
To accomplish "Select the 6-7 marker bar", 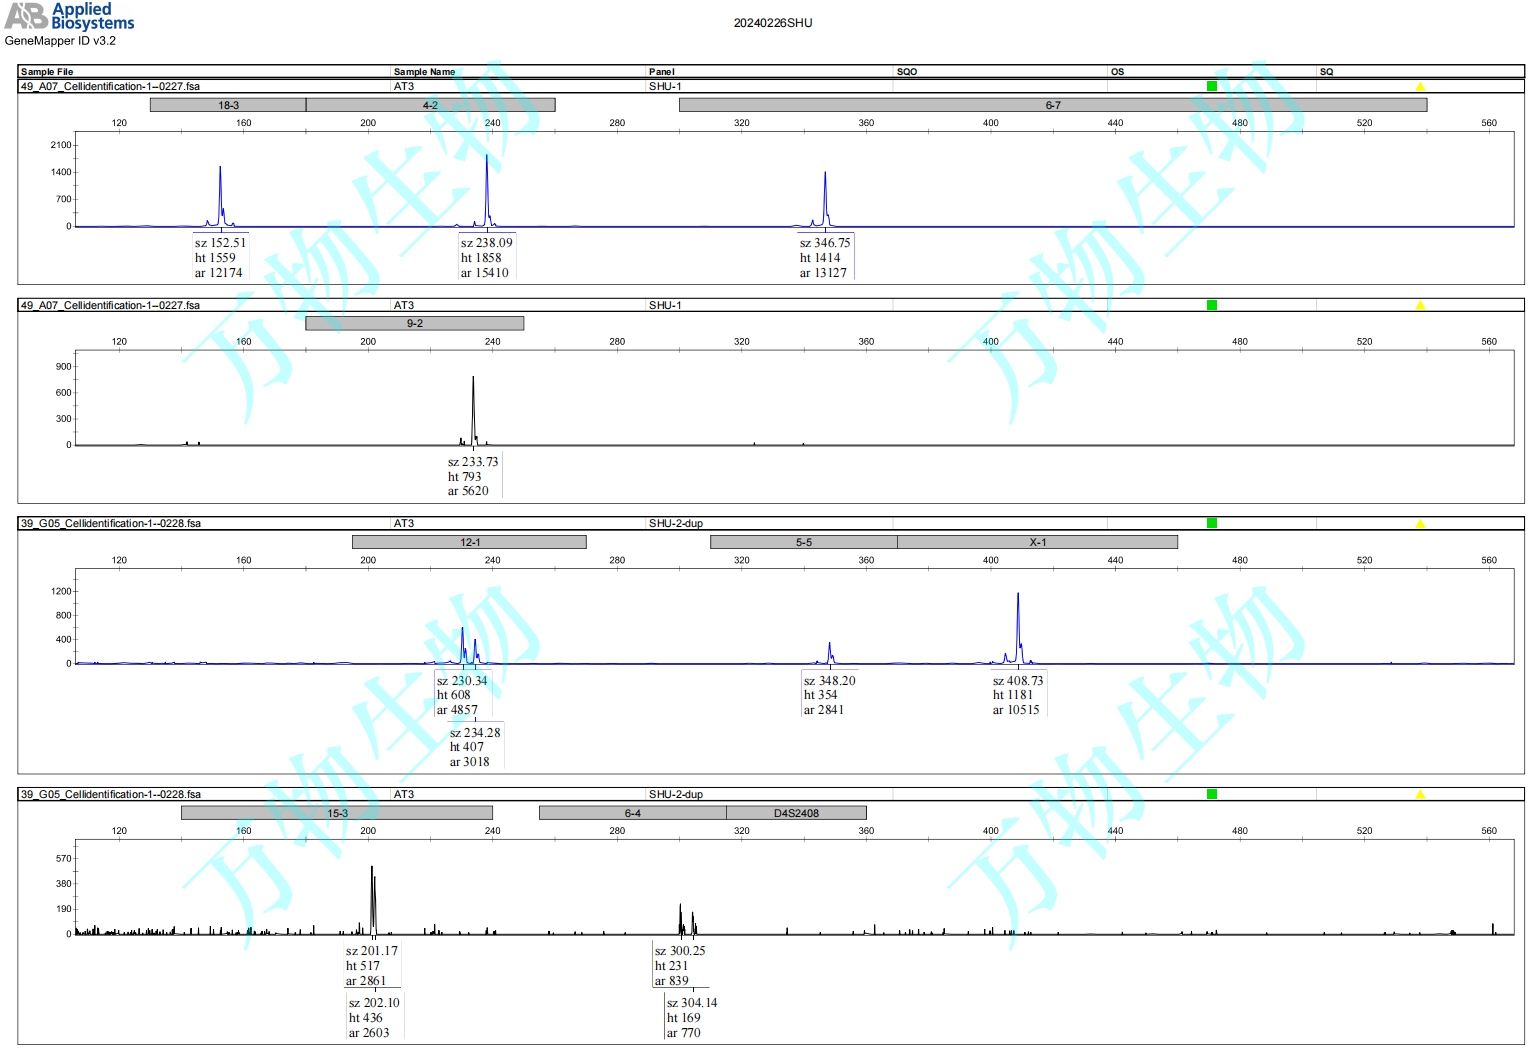I will pyautogui.click(x=1053, y=105).
